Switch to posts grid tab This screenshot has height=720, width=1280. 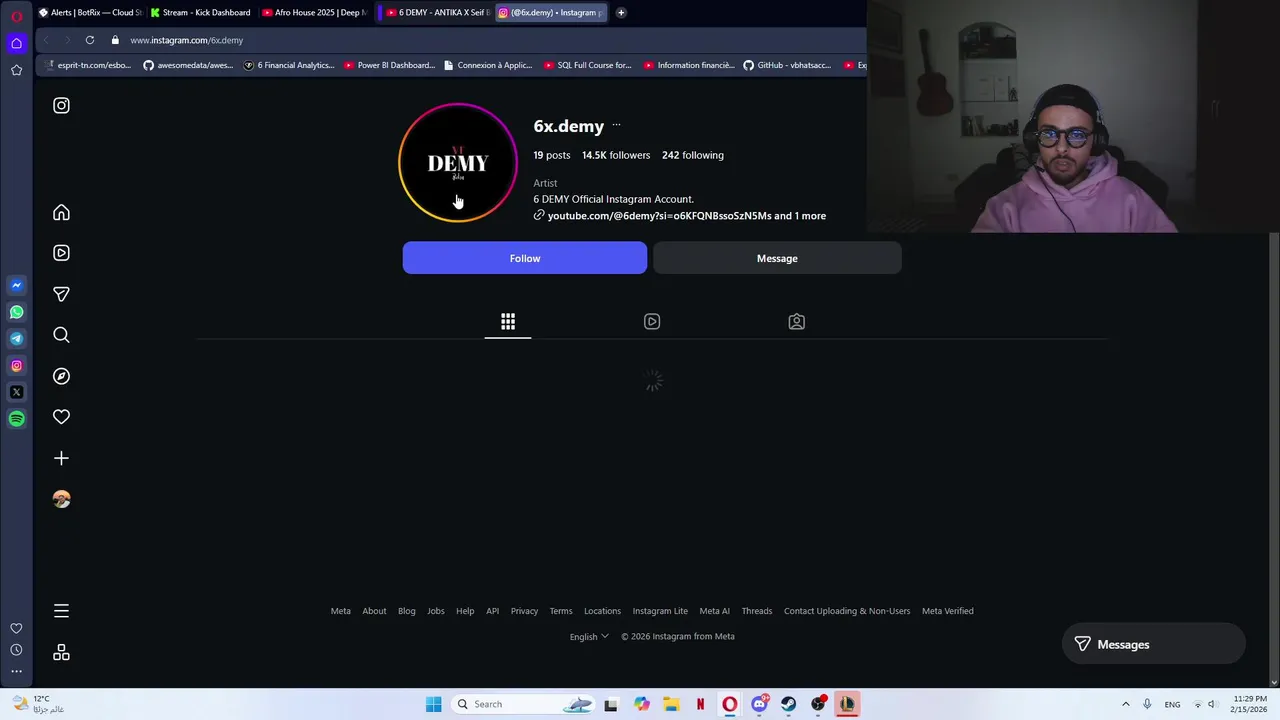tap(508, 321)
